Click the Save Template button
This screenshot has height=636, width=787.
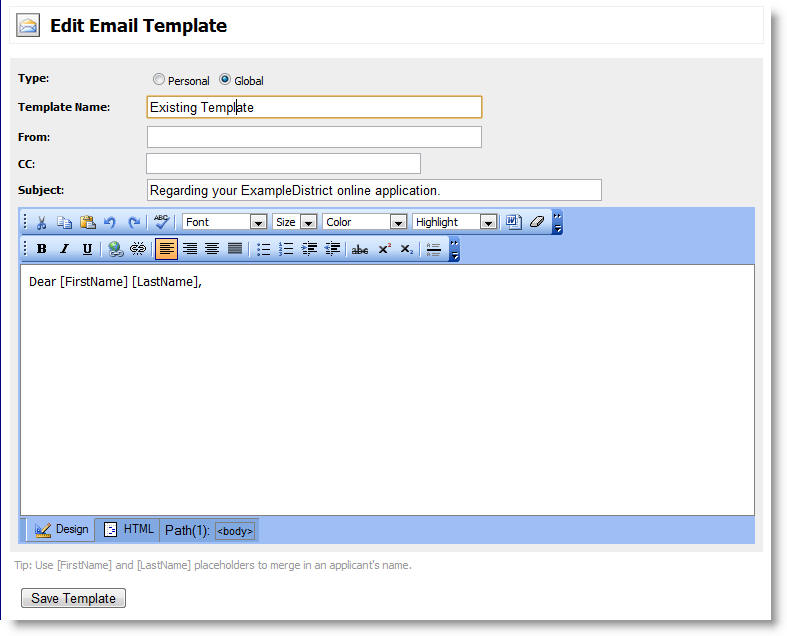click(73, 598)
